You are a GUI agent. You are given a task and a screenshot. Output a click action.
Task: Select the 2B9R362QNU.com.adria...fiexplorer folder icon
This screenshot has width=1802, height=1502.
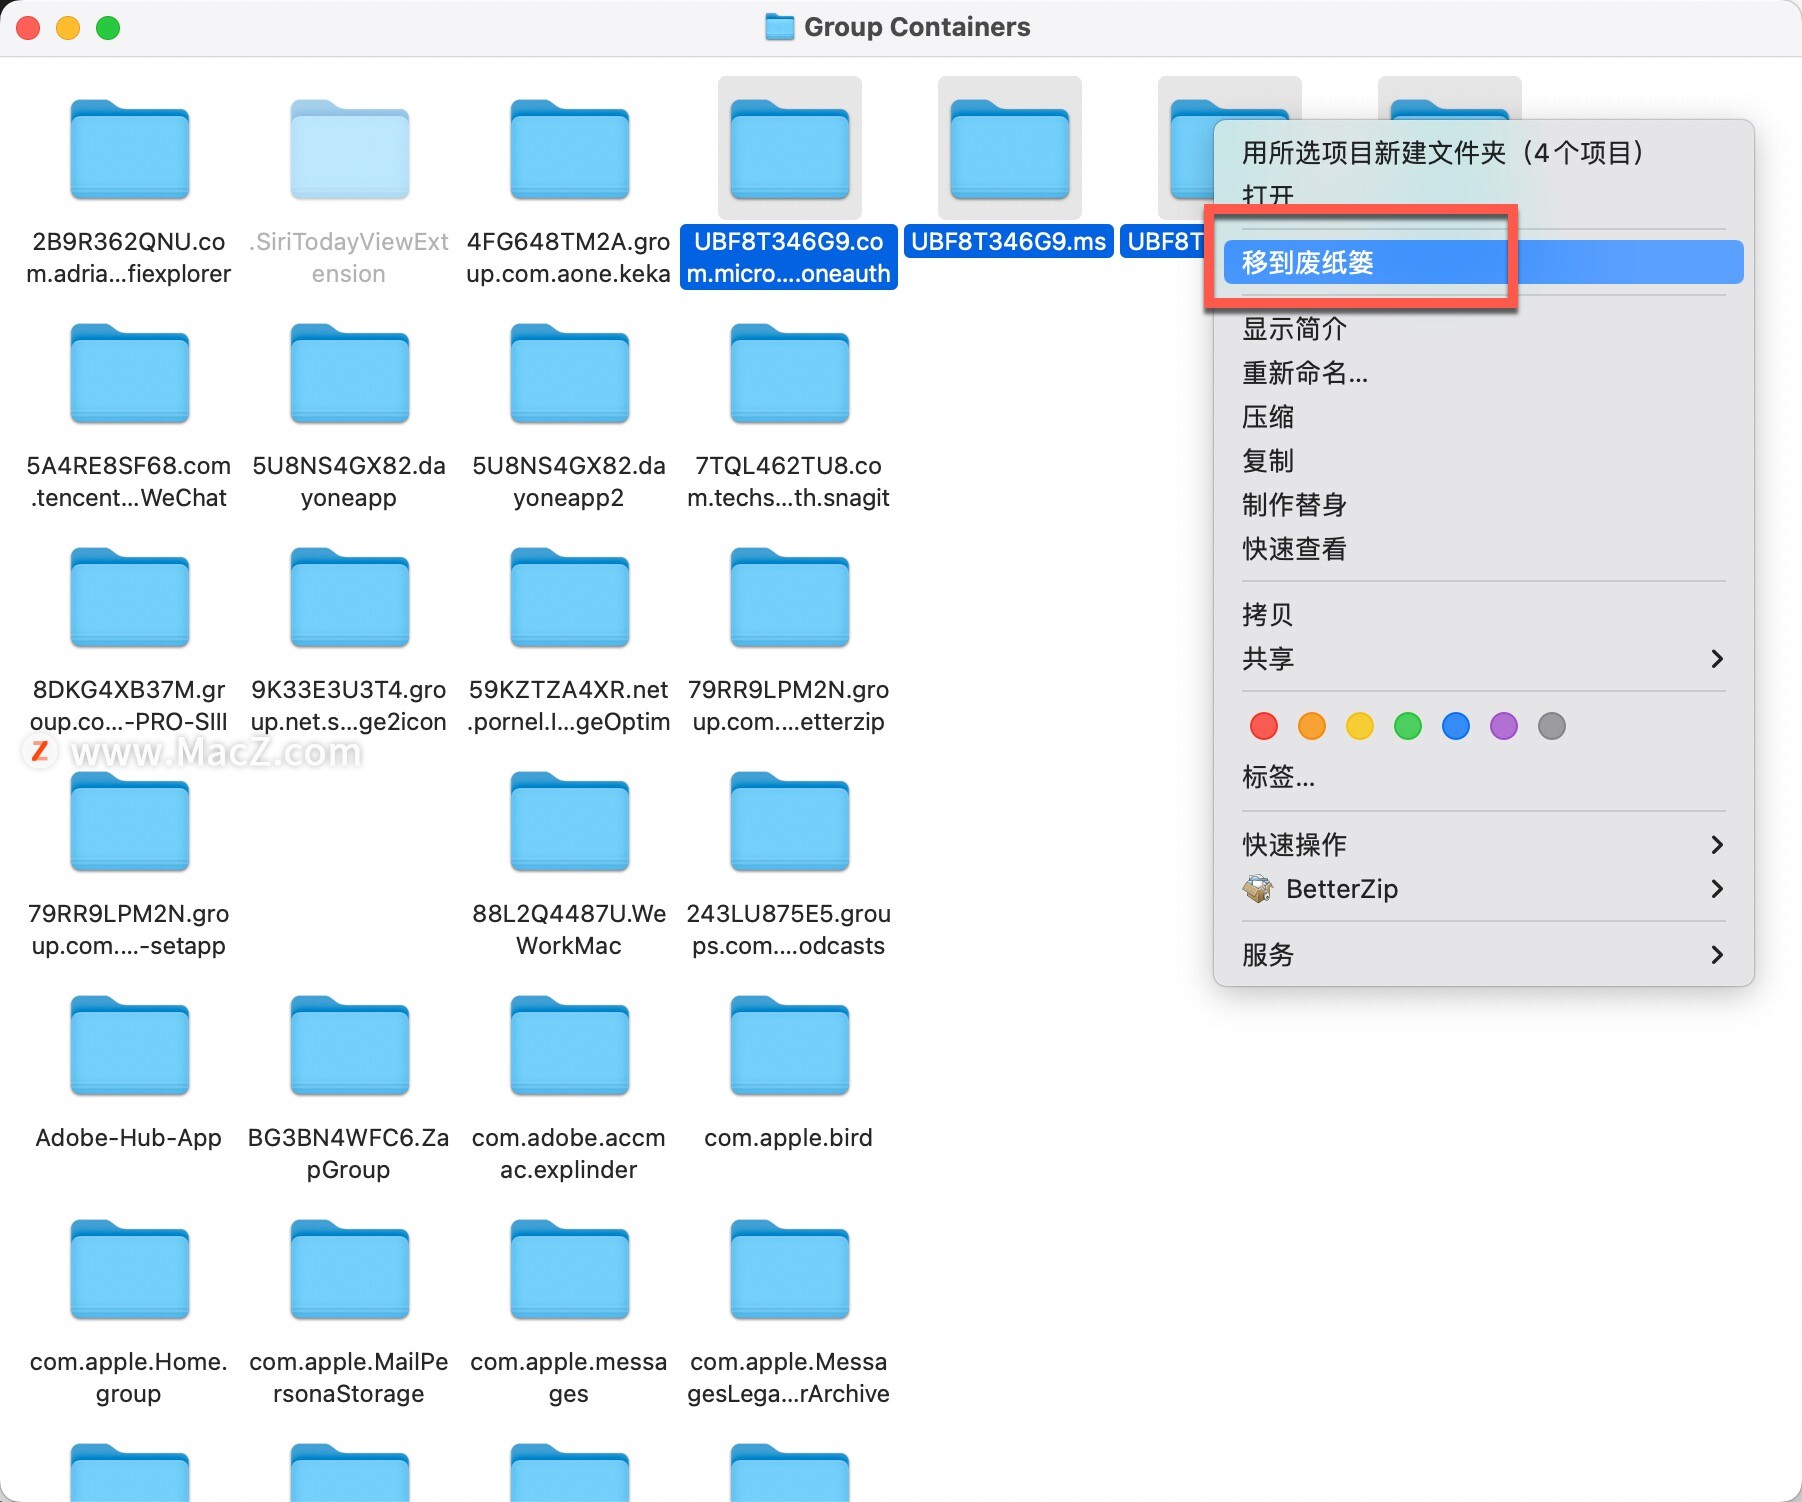click(130, 149)
